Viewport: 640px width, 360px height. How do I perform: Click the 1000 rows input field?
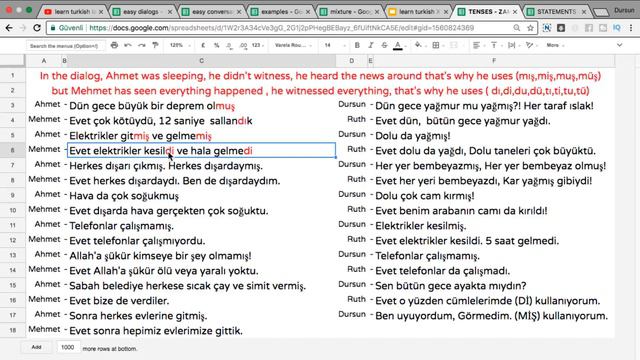pos(67,347)
